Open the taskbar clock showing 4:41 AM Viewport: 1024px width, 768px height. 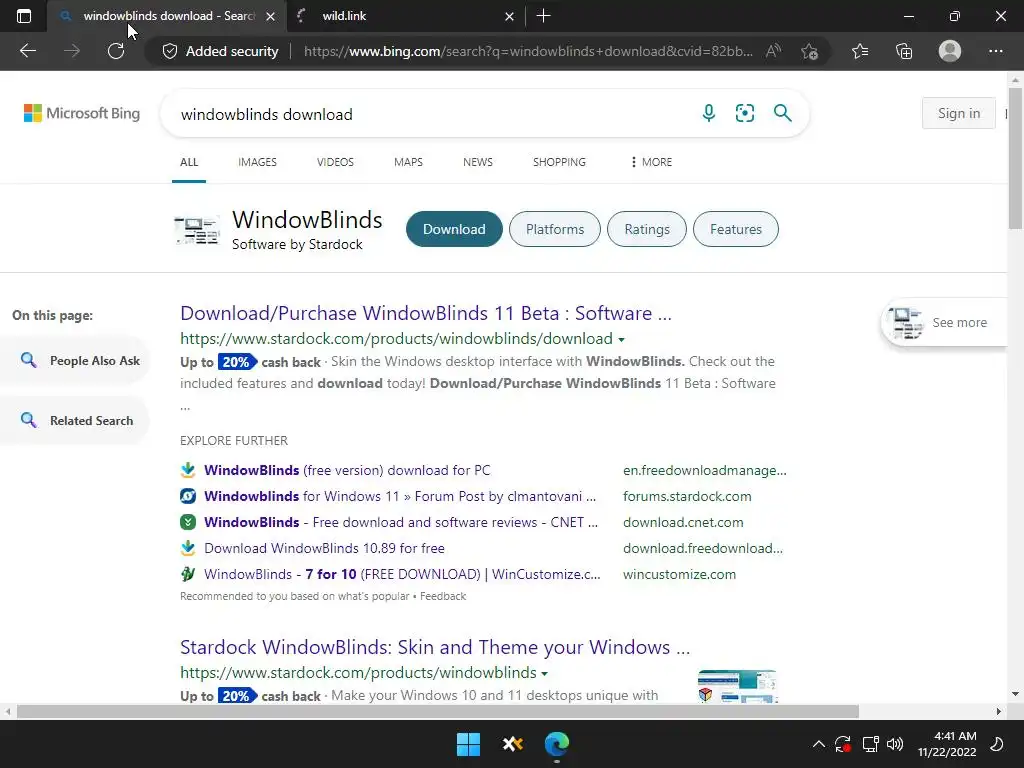947,744
